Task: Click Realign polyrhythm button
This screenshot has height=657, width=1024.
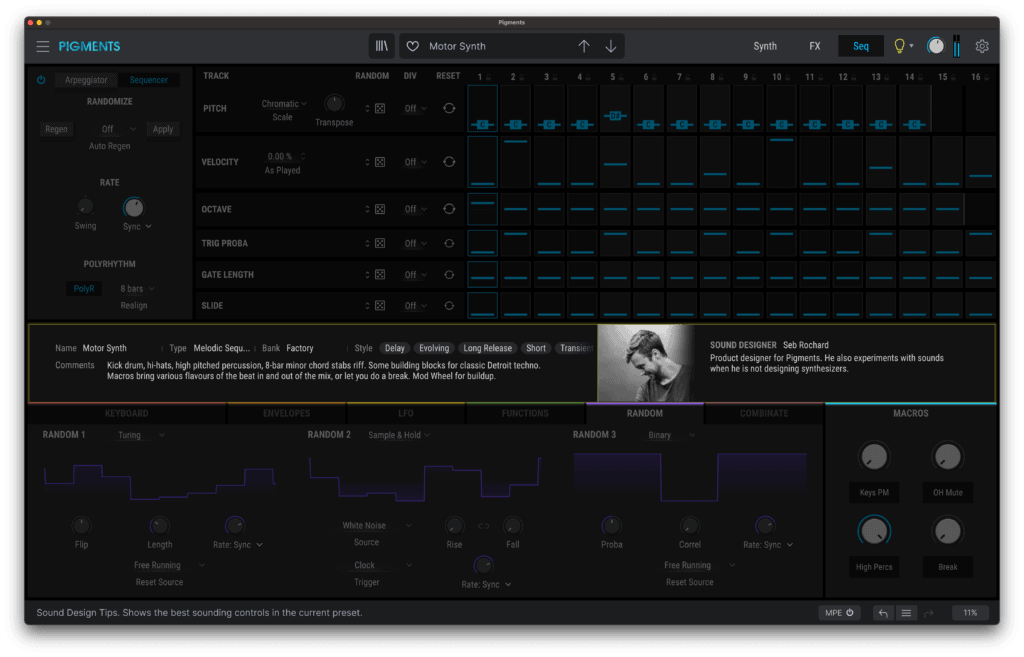Action: click(x=134, y=306)
